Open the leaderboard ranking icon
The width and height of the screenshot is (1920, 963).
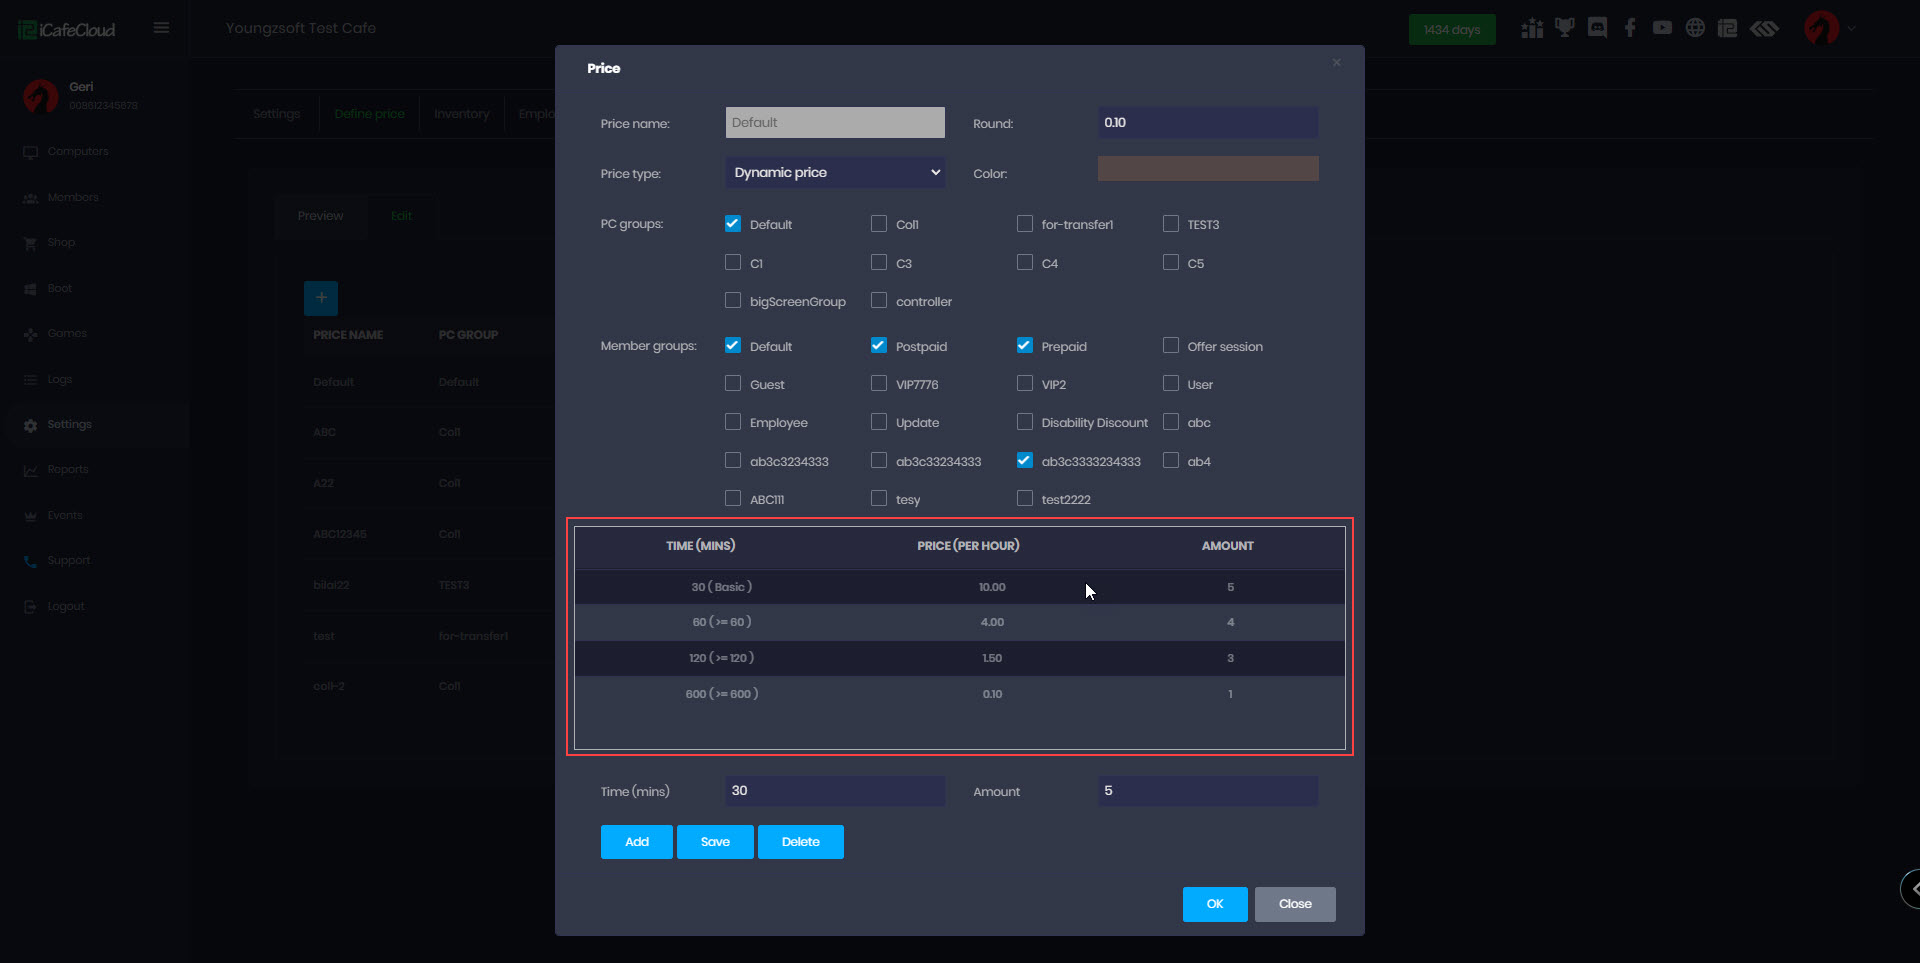(1531, 29)
